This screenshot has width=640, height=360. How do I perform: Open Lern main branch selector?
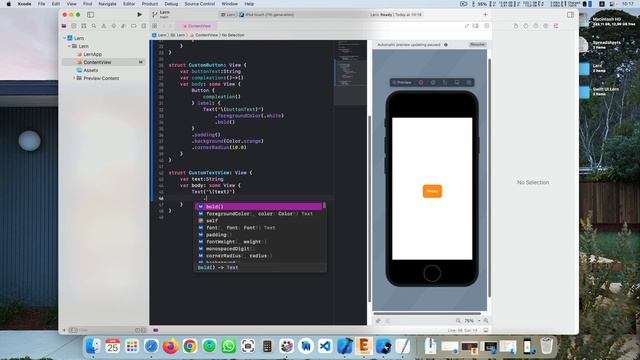pos(161,14)
